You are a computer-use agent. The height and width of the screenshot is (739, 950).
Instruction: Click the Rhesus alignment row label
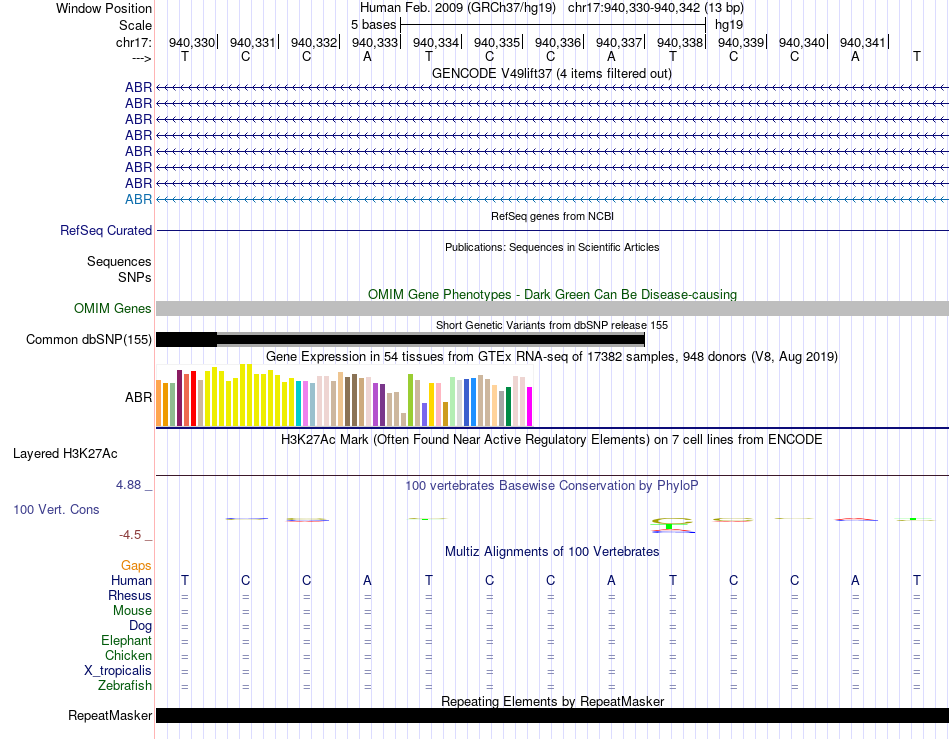pyautogui.click(x=130, y=596)
